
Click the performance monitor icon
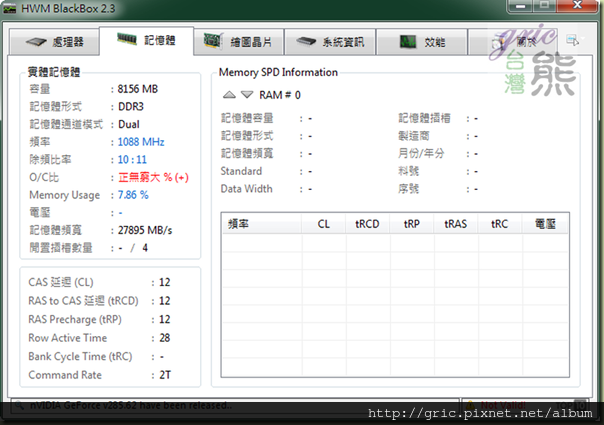click(408, 42)
